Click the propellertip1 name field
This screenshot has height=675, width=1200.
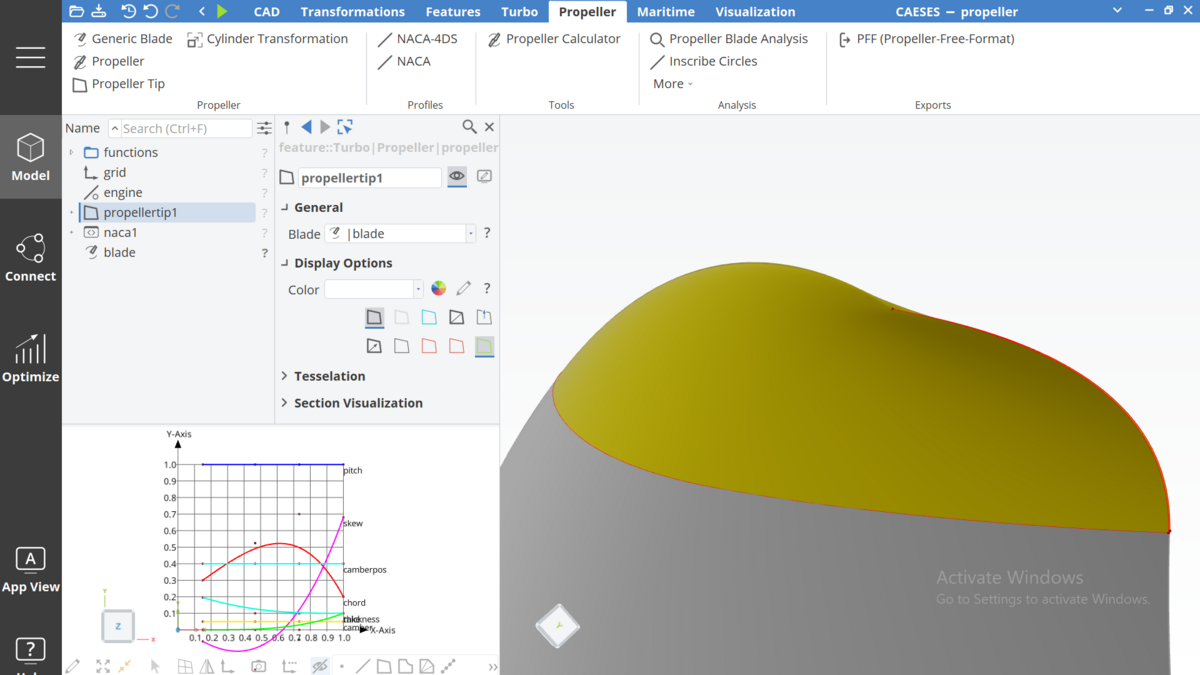(370, 178)
